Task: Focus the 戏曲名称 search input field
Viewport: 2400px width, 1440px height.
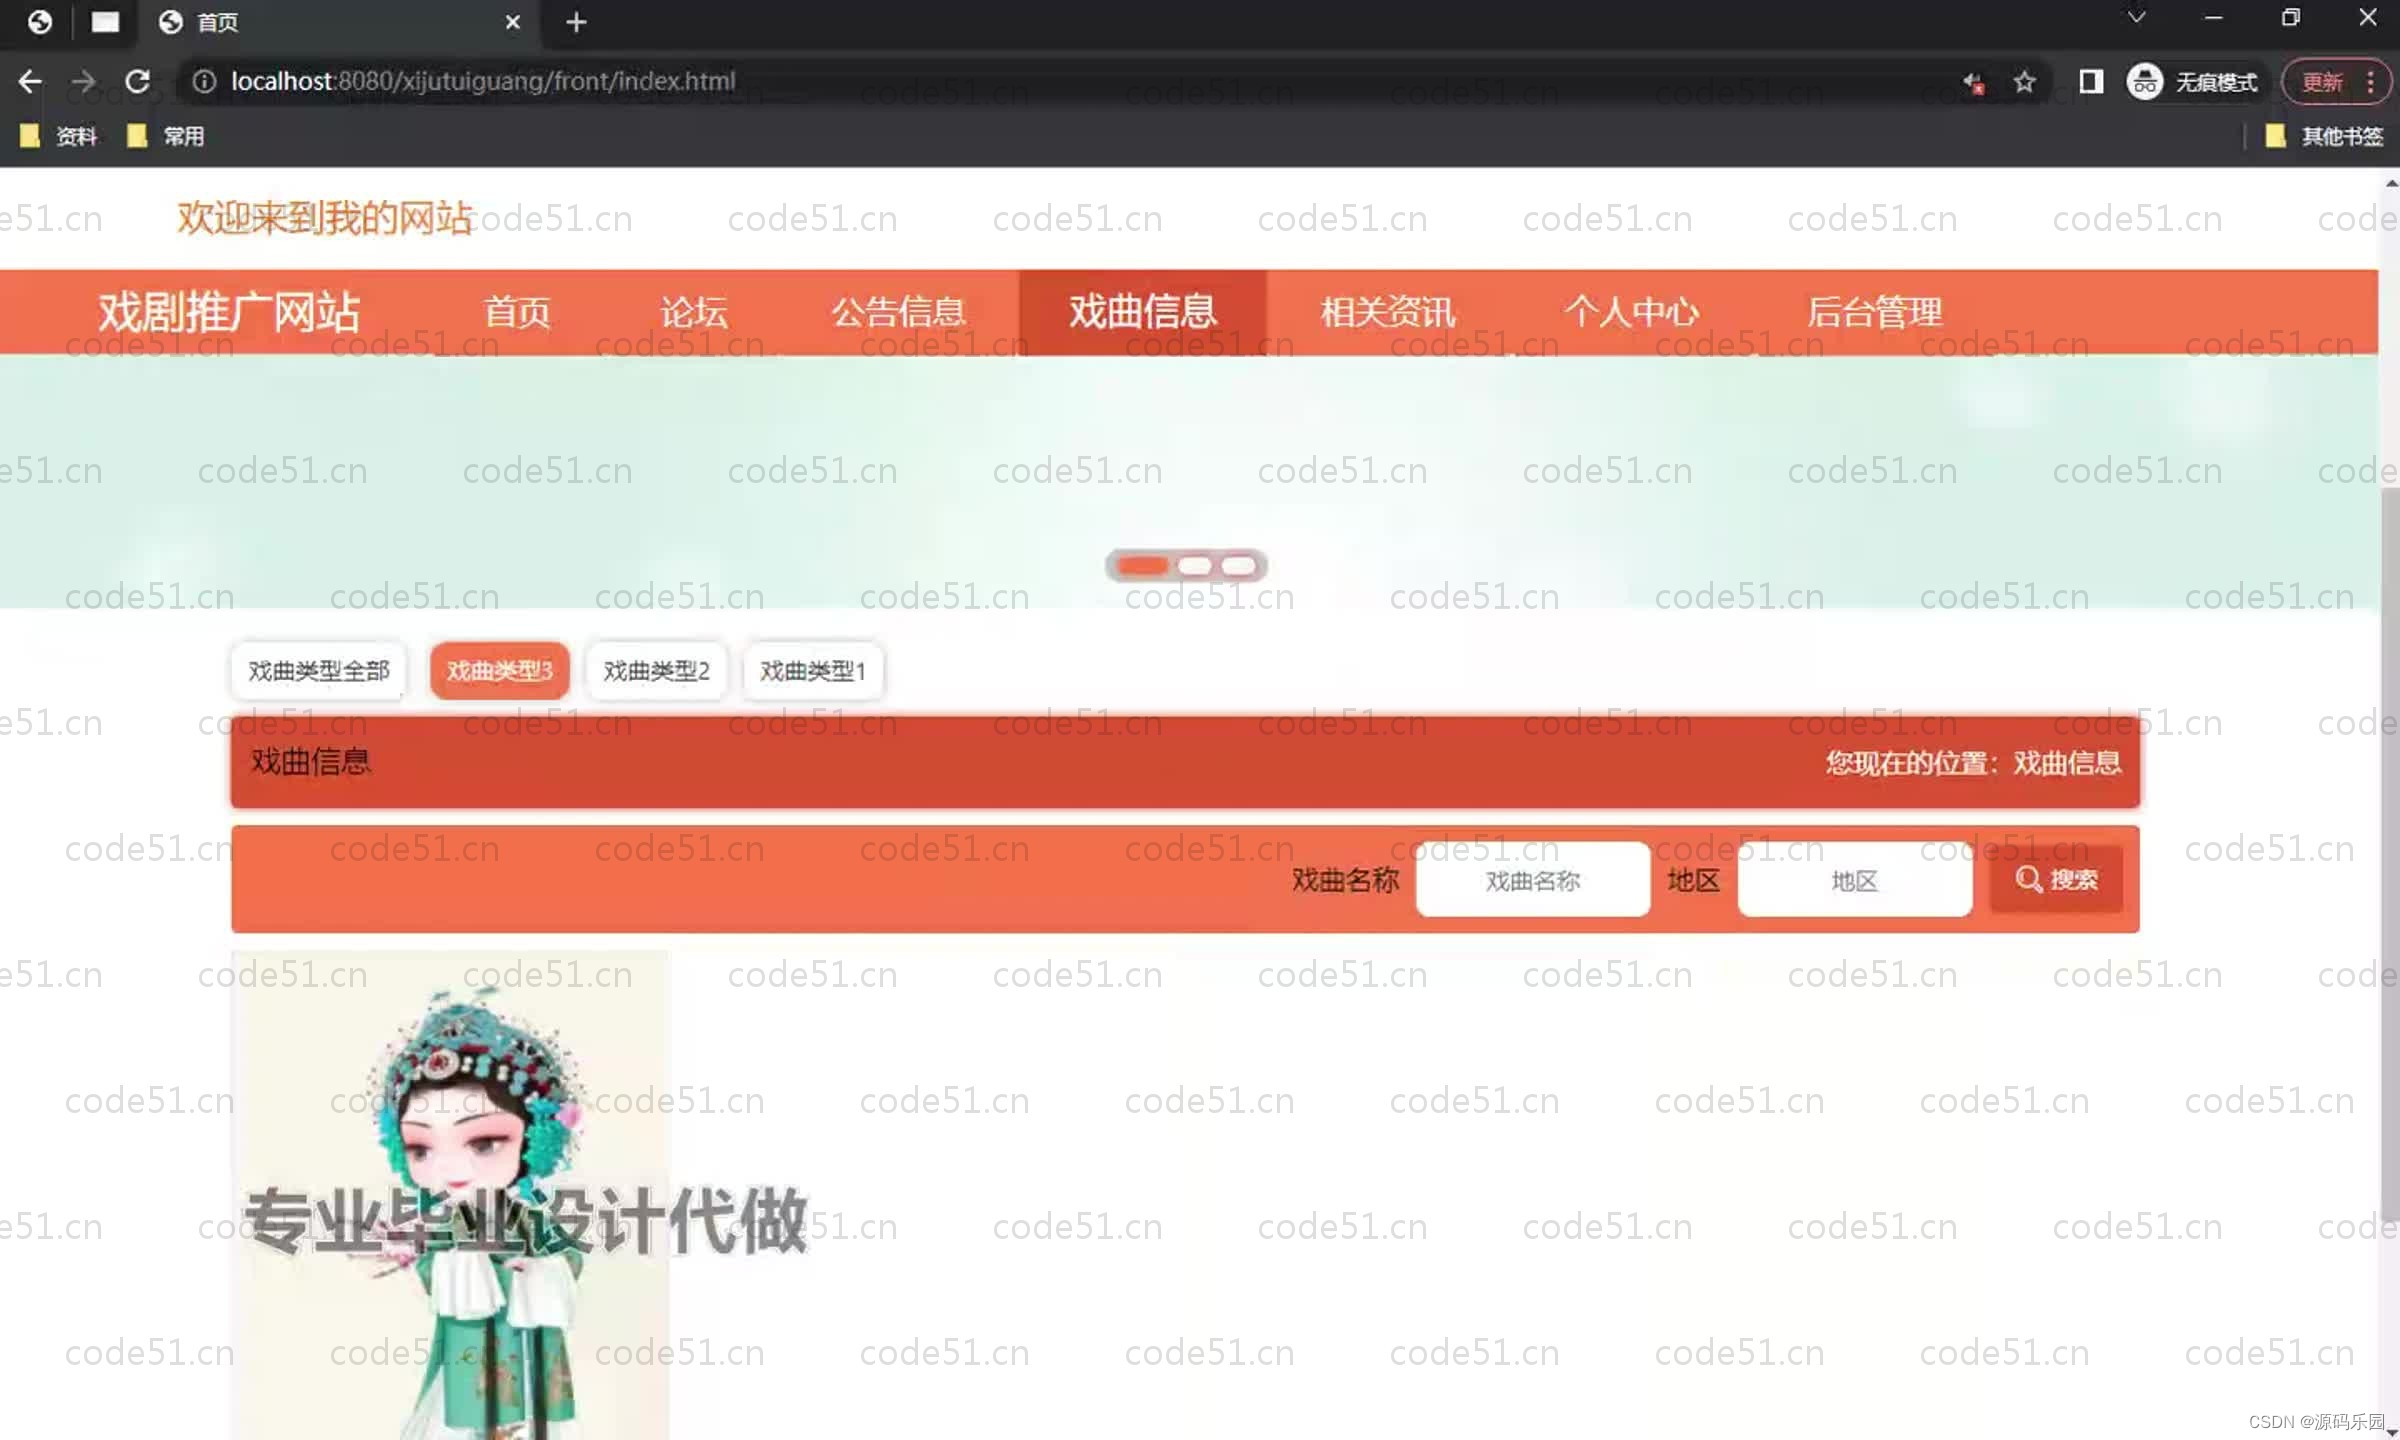Action: 1532,880
